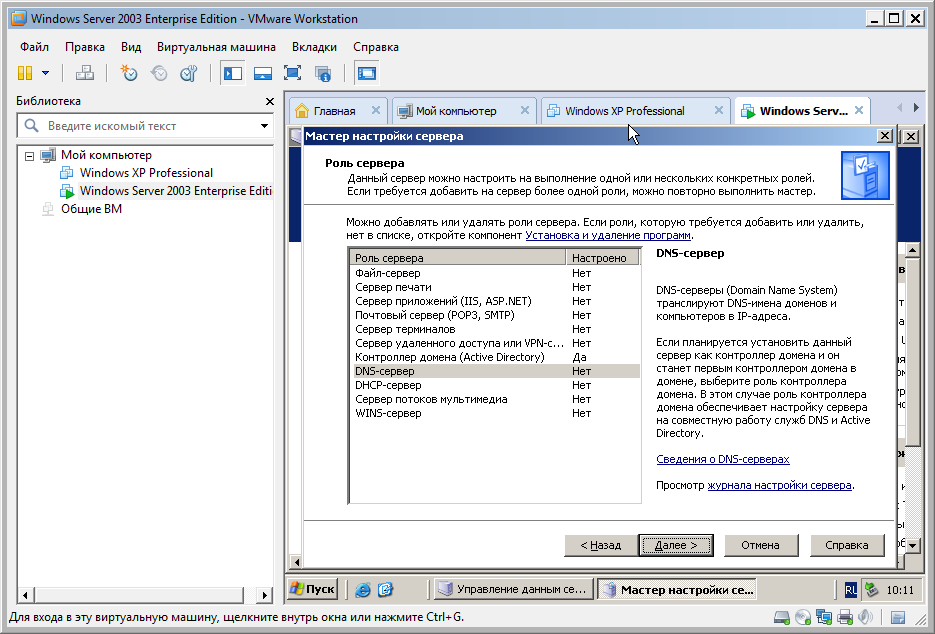Open the library search dropdown arrow

(x=264, y=126)
